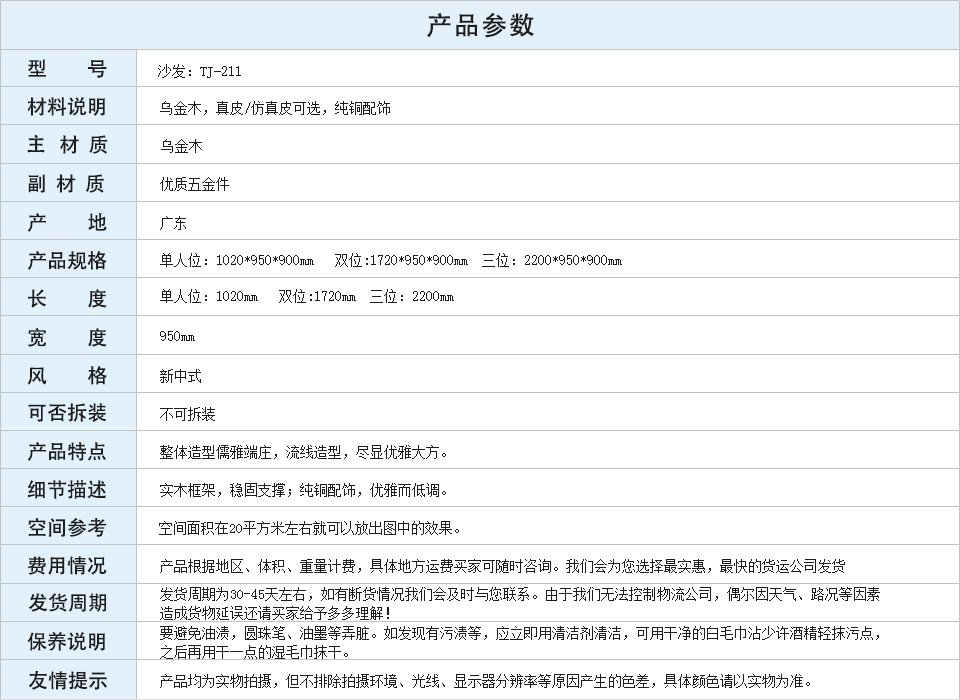
Task: Click the 友情提示 row label
Action: pos(67,680)
